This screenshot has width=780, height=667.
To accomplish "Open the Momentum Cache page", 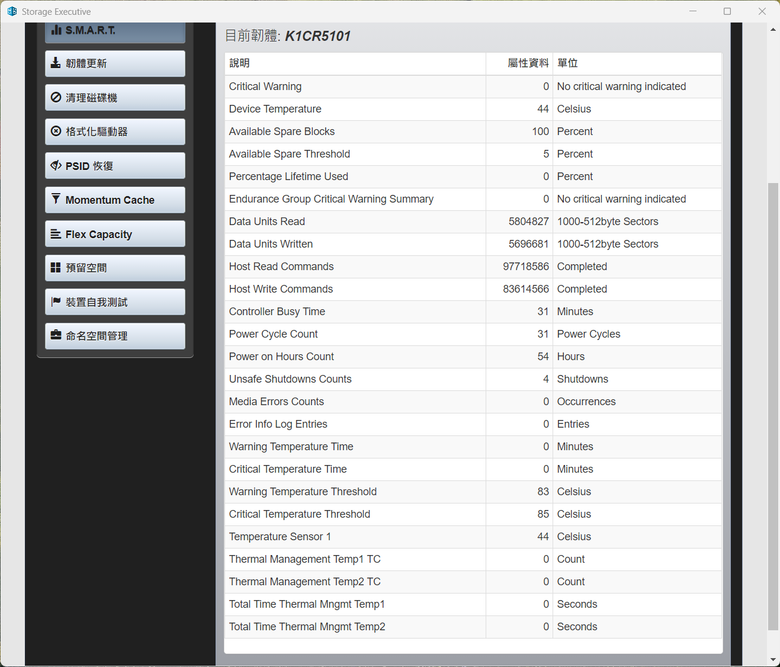I will pyautogui.click(x=115, y=200).
